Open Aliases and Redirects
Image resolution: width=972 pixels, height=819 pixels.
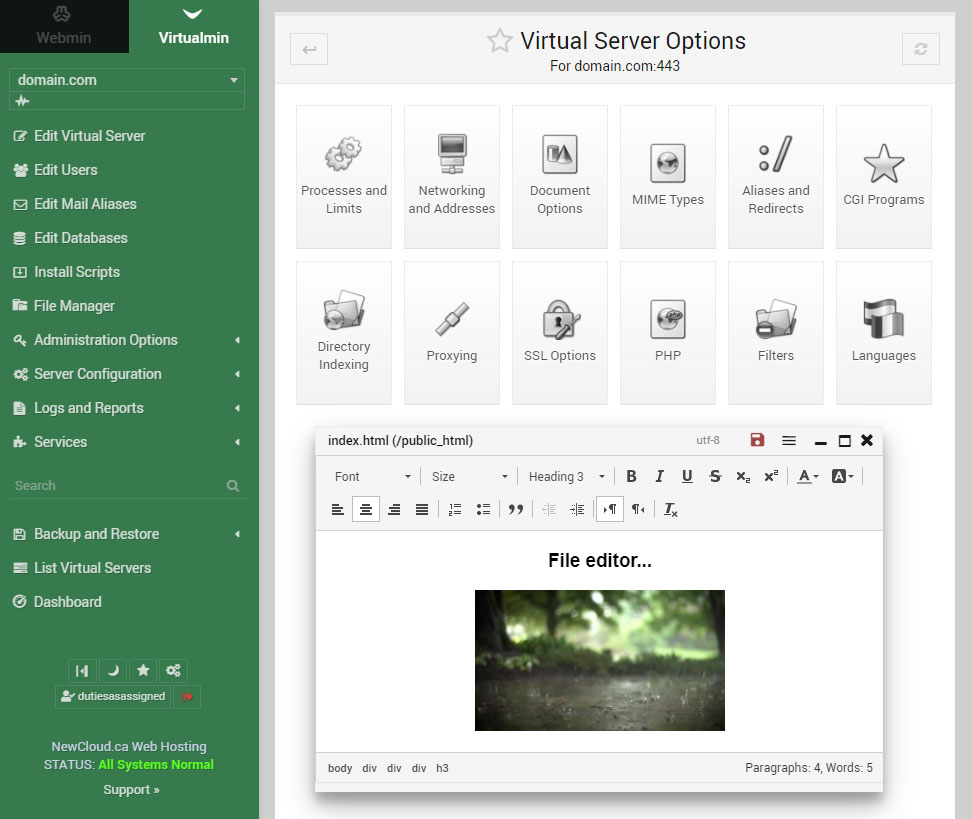click(x=775, y=177)
